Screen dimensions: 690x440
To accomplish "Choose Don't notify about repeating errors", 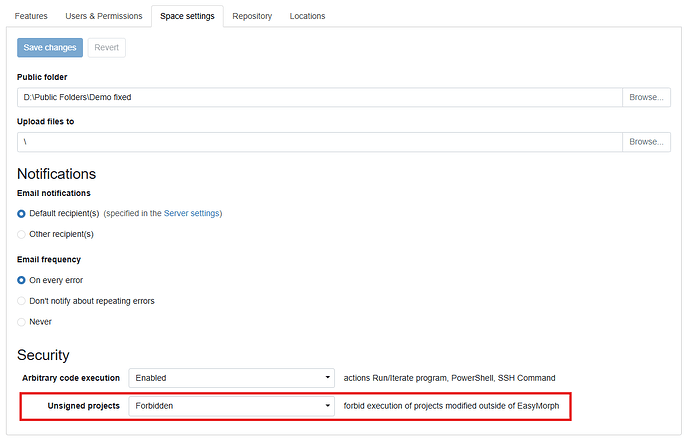I will point(22,301).
